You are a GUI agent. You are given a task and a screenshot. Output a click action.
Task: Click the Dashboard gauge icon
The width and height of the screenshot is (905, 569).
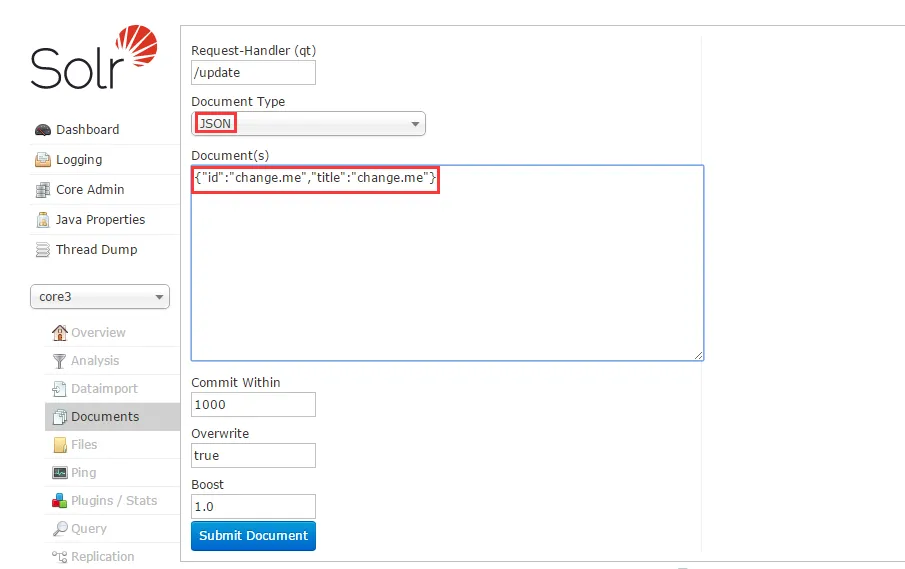pyautogui.click(x=43, y=130)
